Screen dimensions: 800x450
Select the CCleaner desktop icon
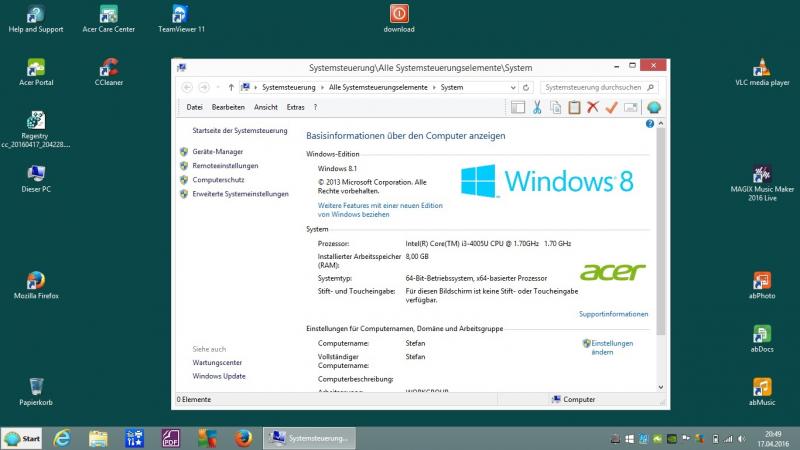coord(109,72)
